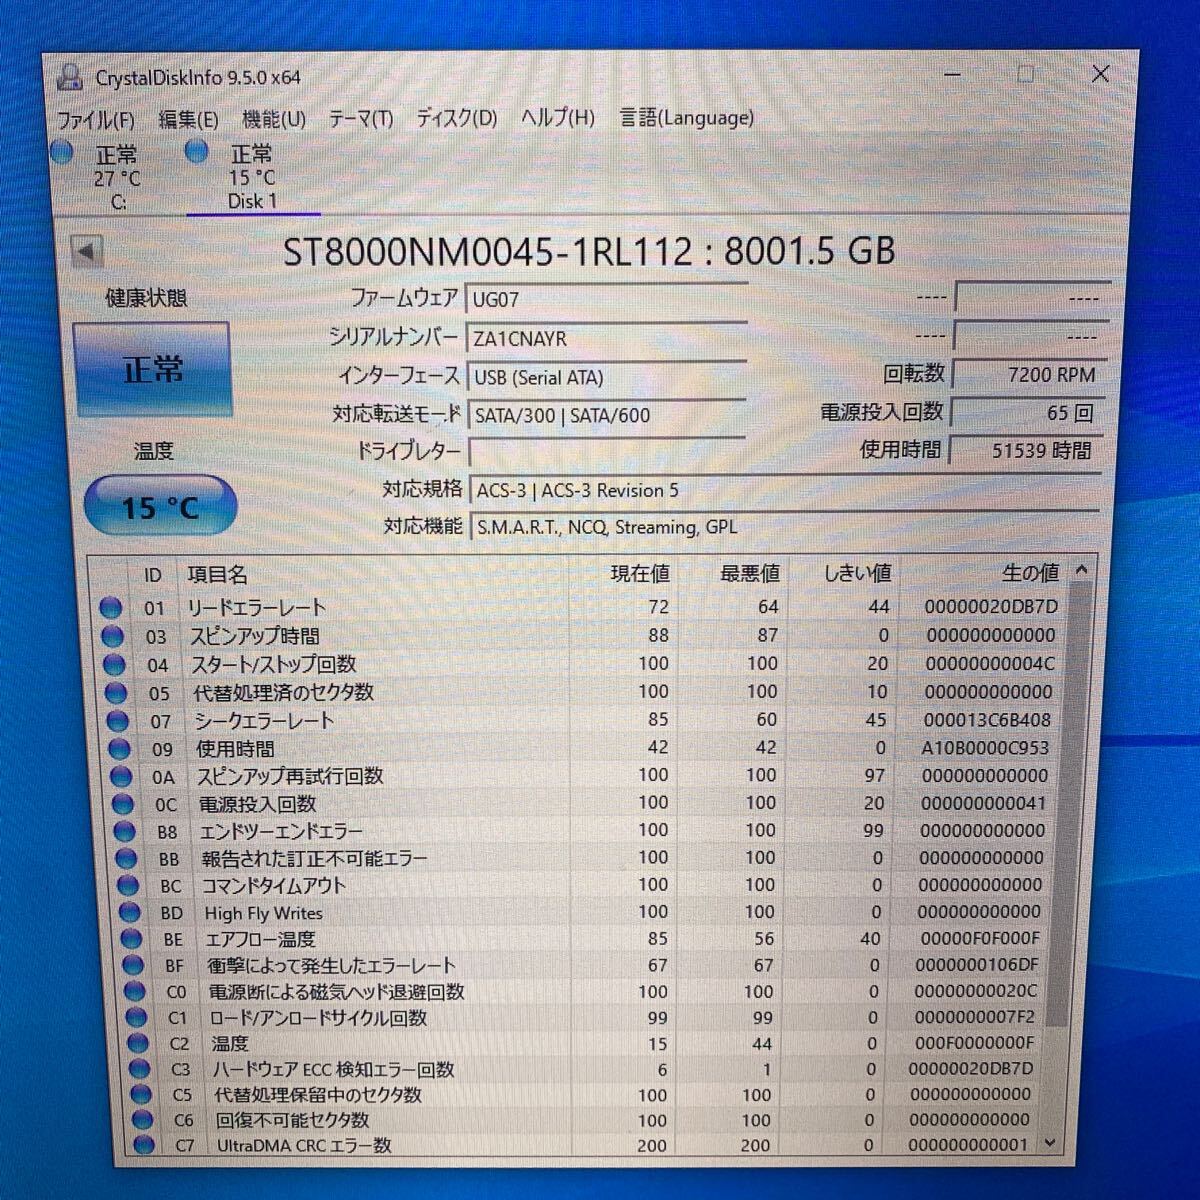
Task: Click the status icon of row 01 リードエラーレート
Action: [x=111, y=608]
